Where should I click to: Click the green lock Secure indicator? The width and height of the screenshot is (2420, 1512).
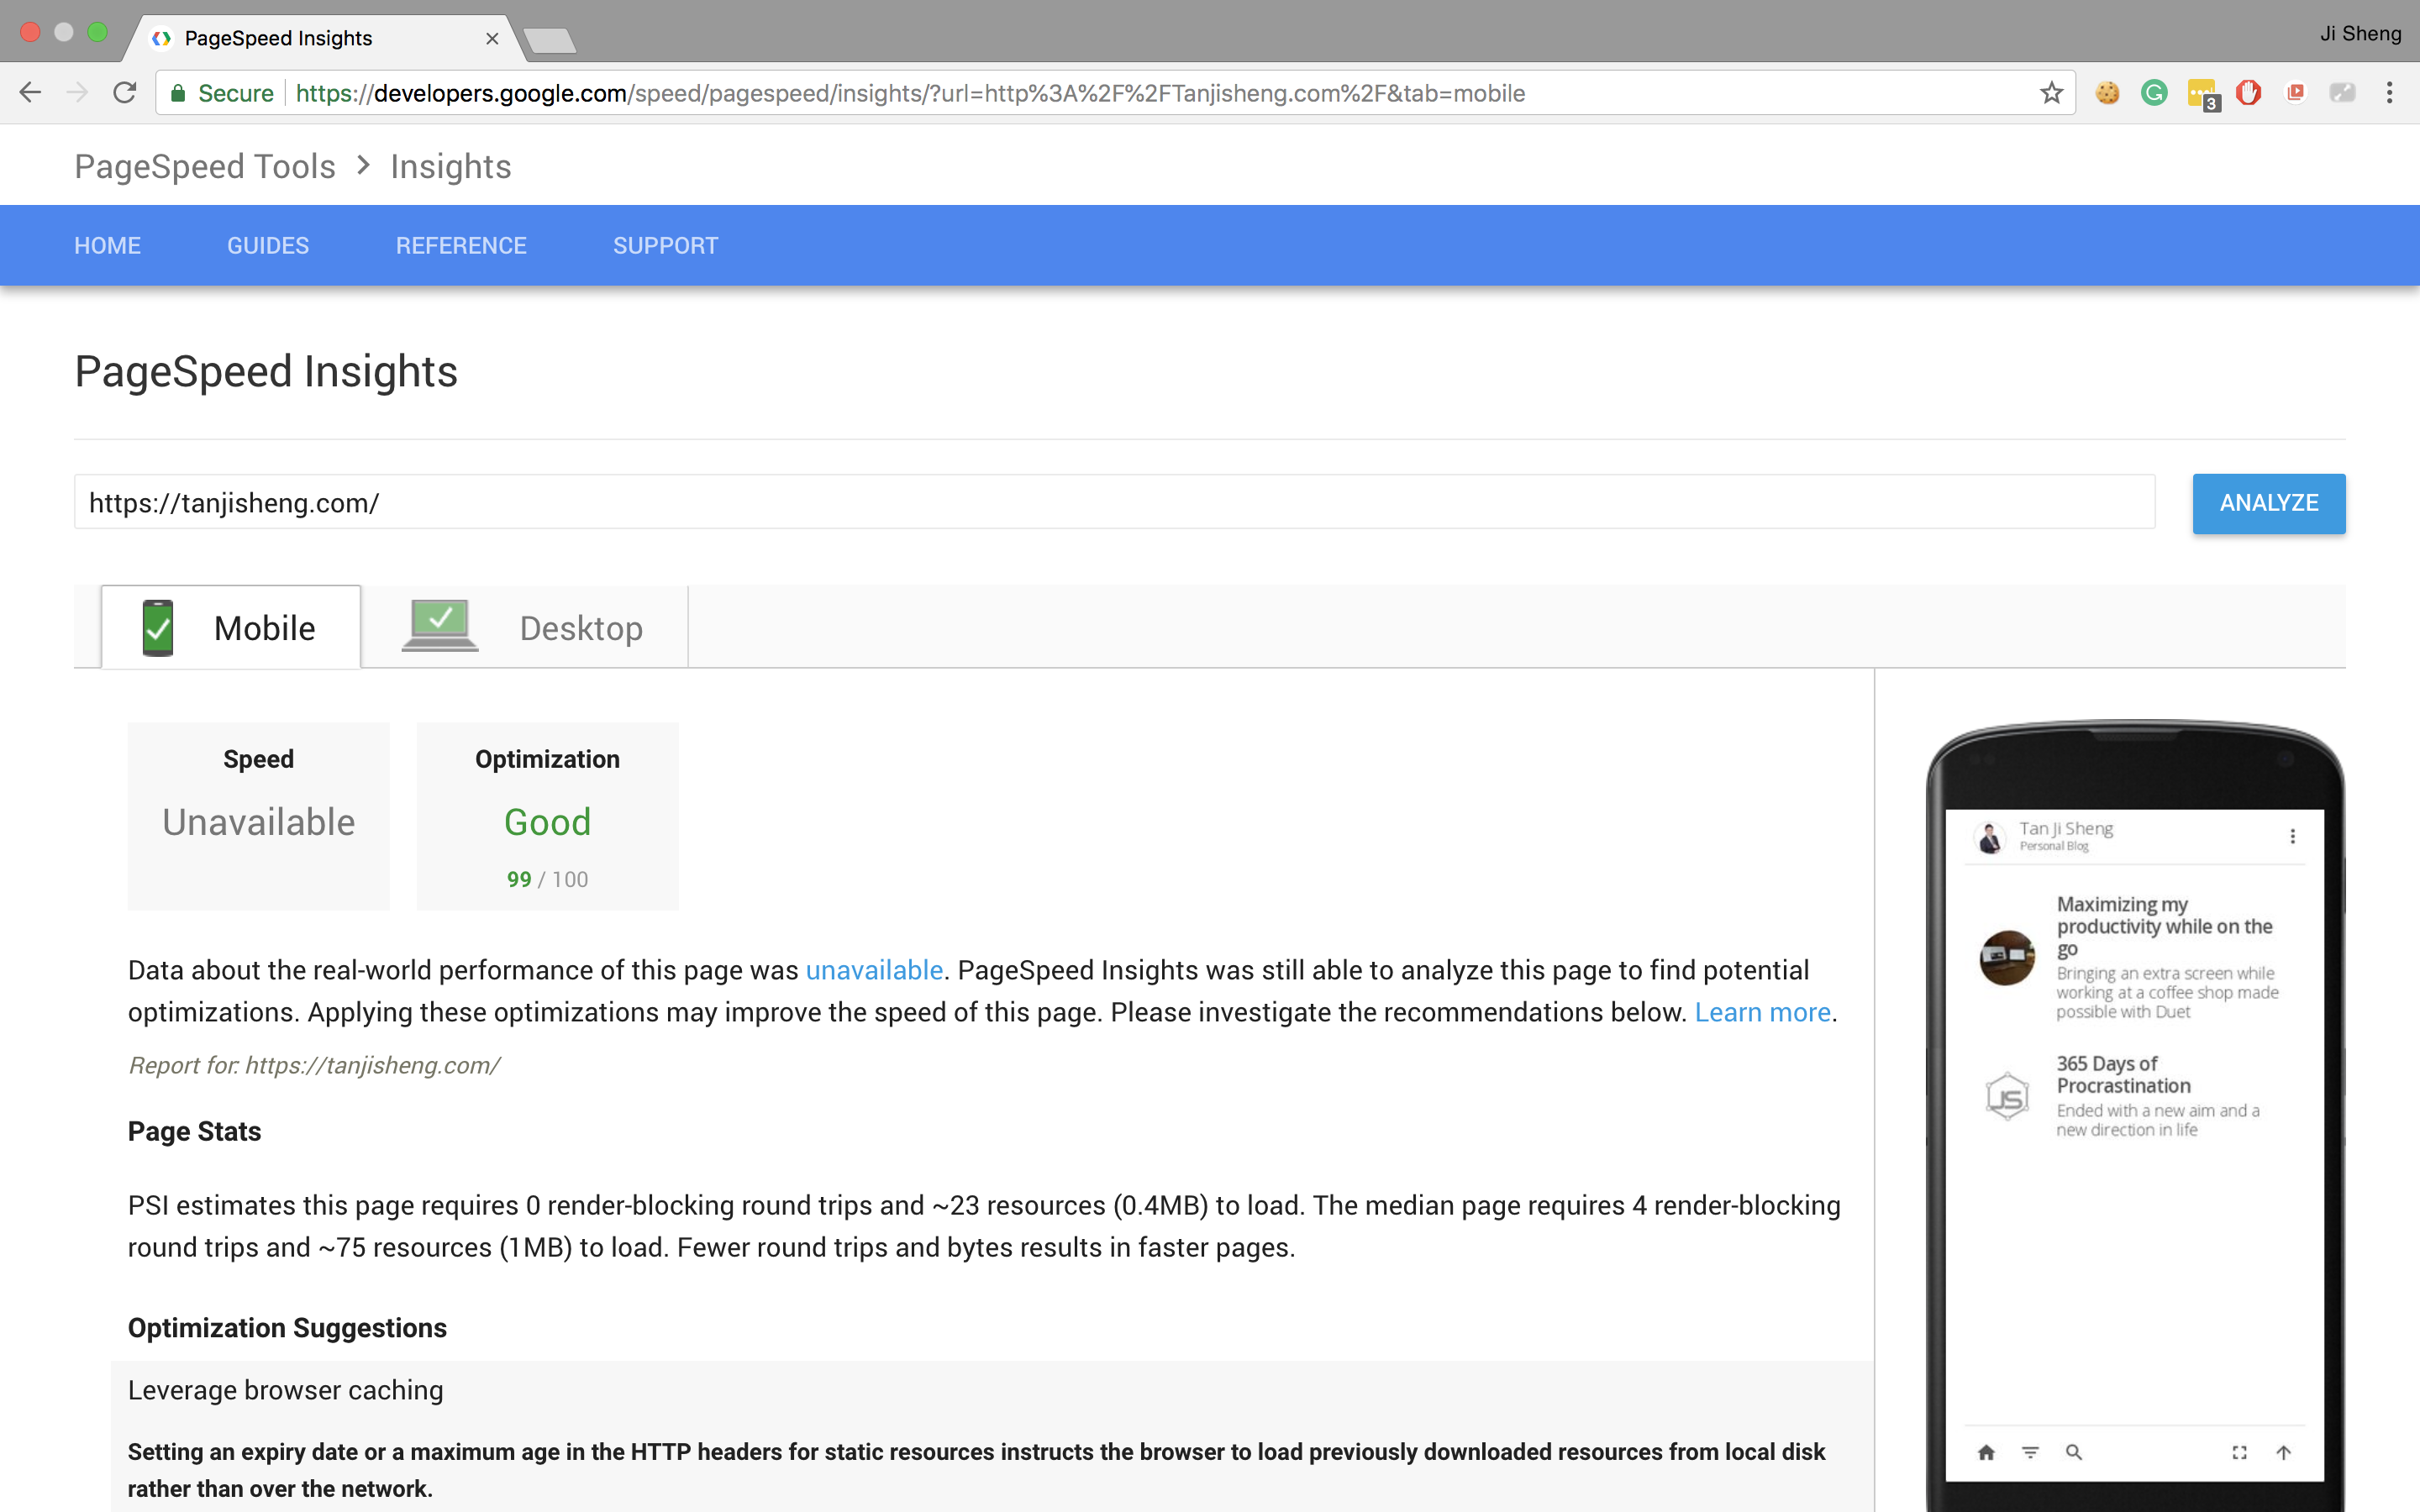[x=222, y=93]
